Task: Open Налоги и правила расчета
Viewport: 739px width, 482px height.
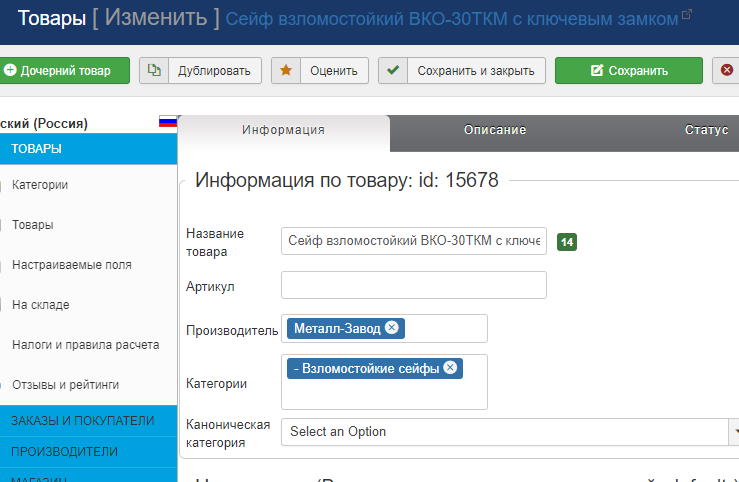Action: [x=85, y=345]
